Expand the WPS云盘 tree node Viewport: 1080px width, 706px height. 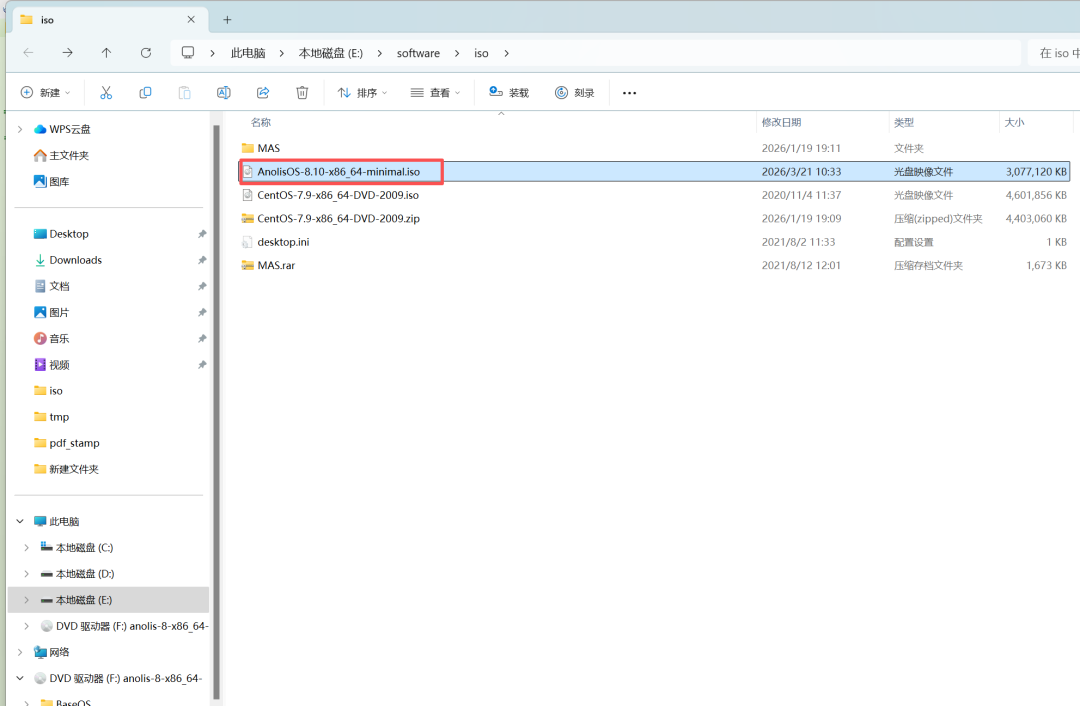(20, 129)
